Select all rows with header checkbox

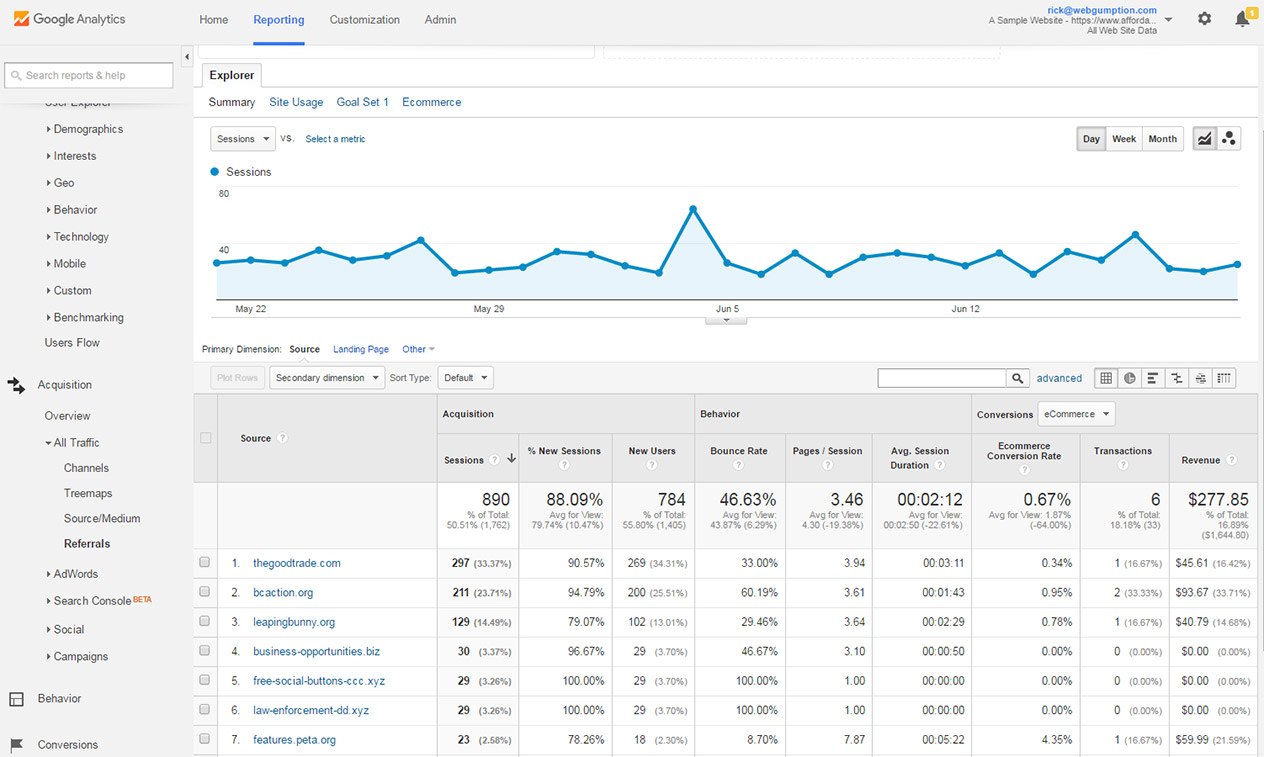click(205, 438)
